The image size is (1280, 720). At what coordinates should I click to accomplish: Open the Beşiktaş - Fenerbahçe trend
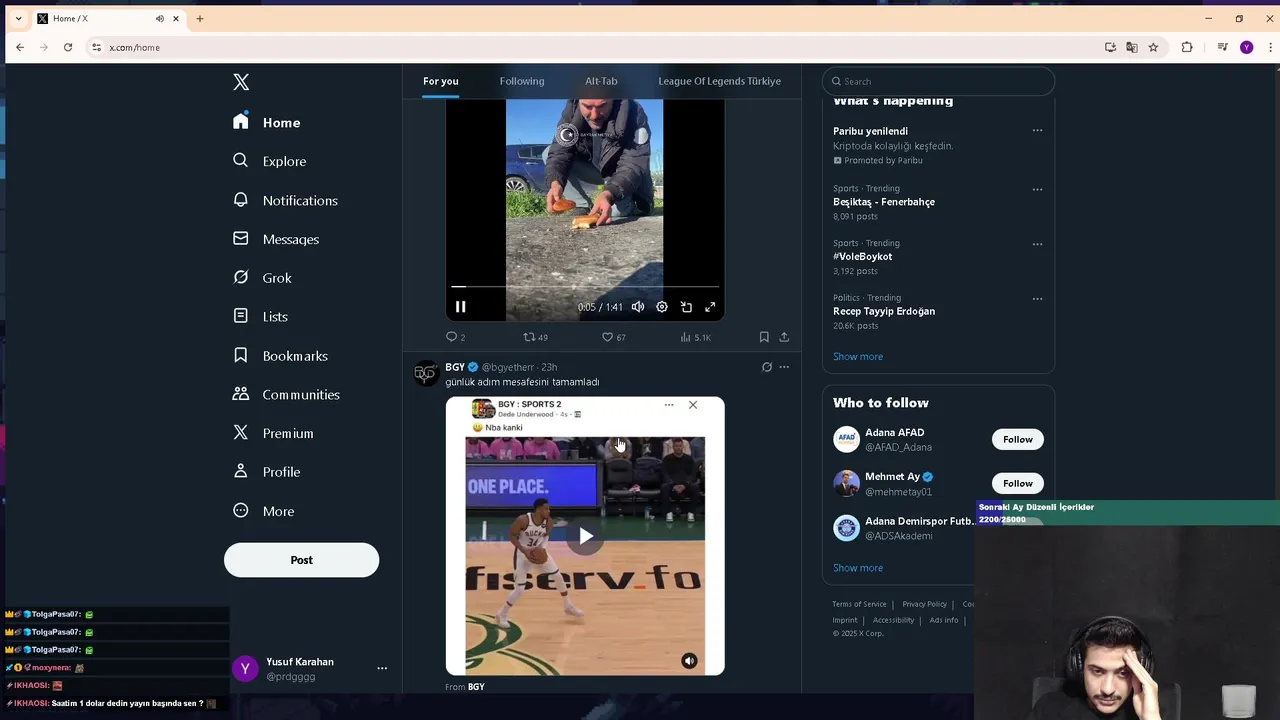tap(884, 202)
